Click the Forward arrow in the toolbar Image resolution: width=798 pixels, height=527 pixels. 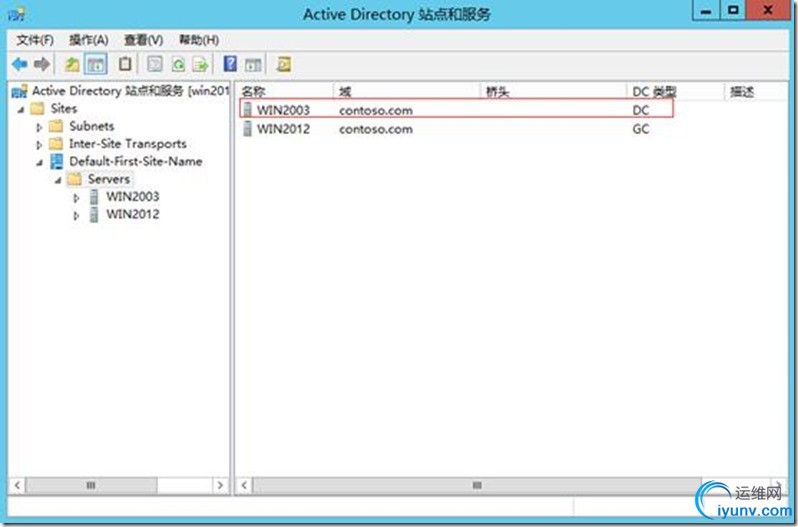click(x=42, y=64)
